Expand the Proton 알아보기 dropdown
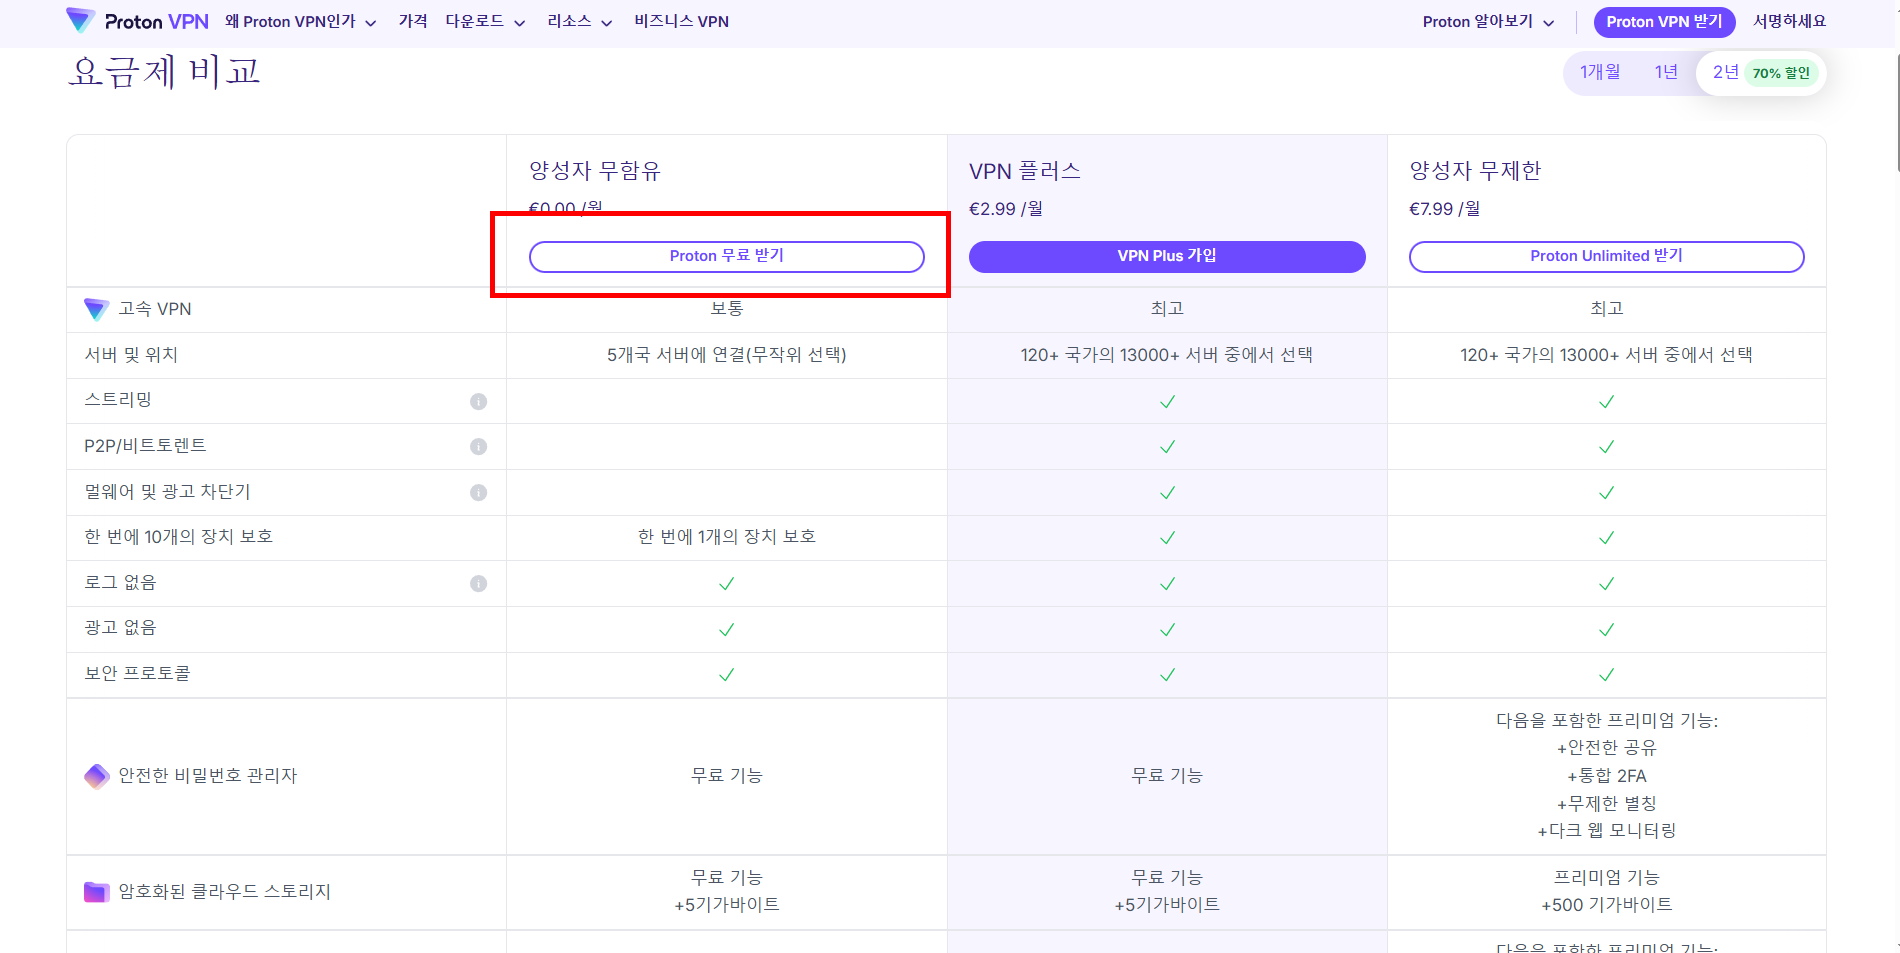The height and width of the screenshot is (953, 1900). tap(1488, 22)
